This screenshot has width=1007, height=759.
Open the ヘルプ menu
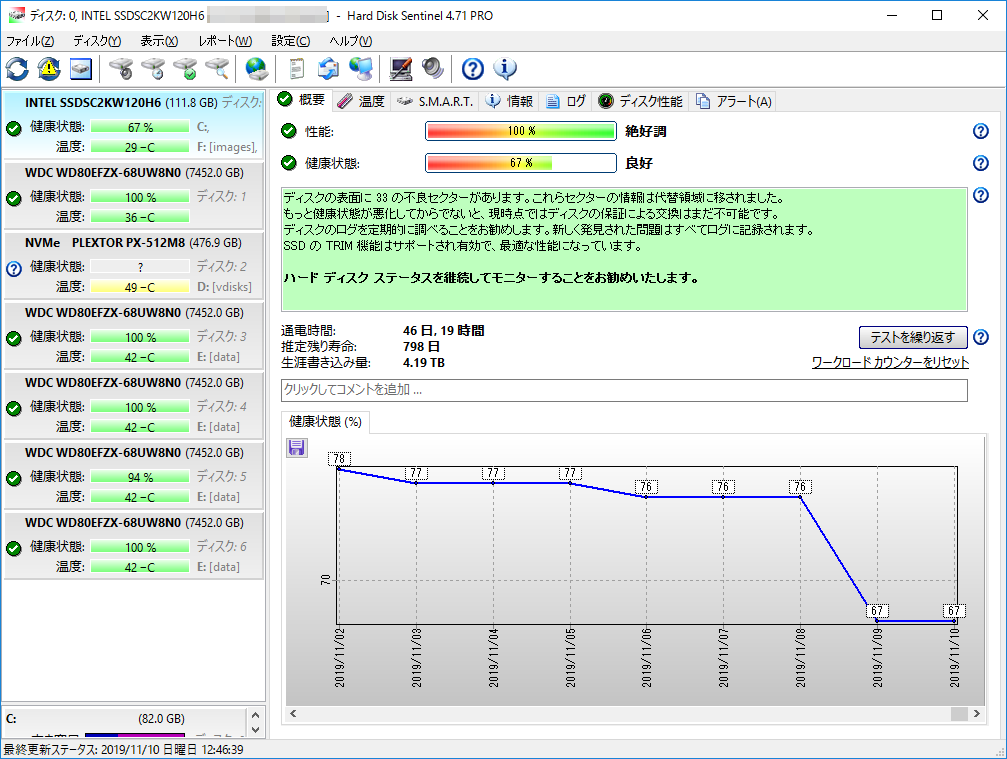click(351, 41)
